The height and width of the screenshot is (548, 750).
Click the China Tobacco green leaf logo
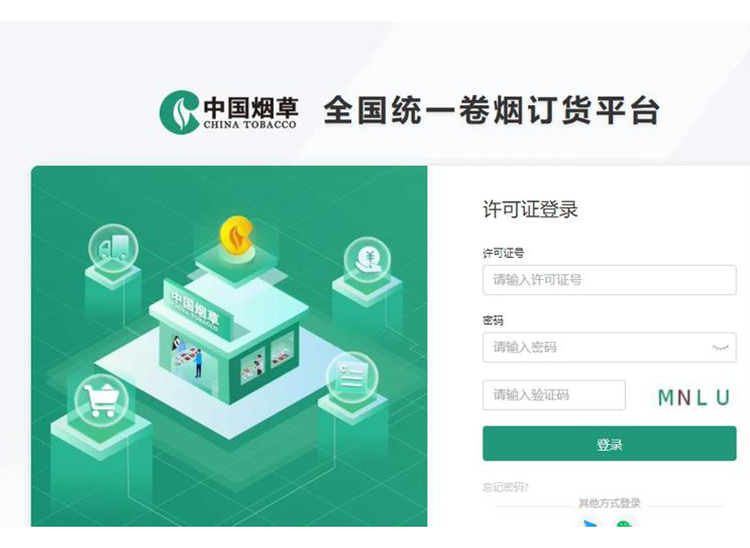pos(179,112)
